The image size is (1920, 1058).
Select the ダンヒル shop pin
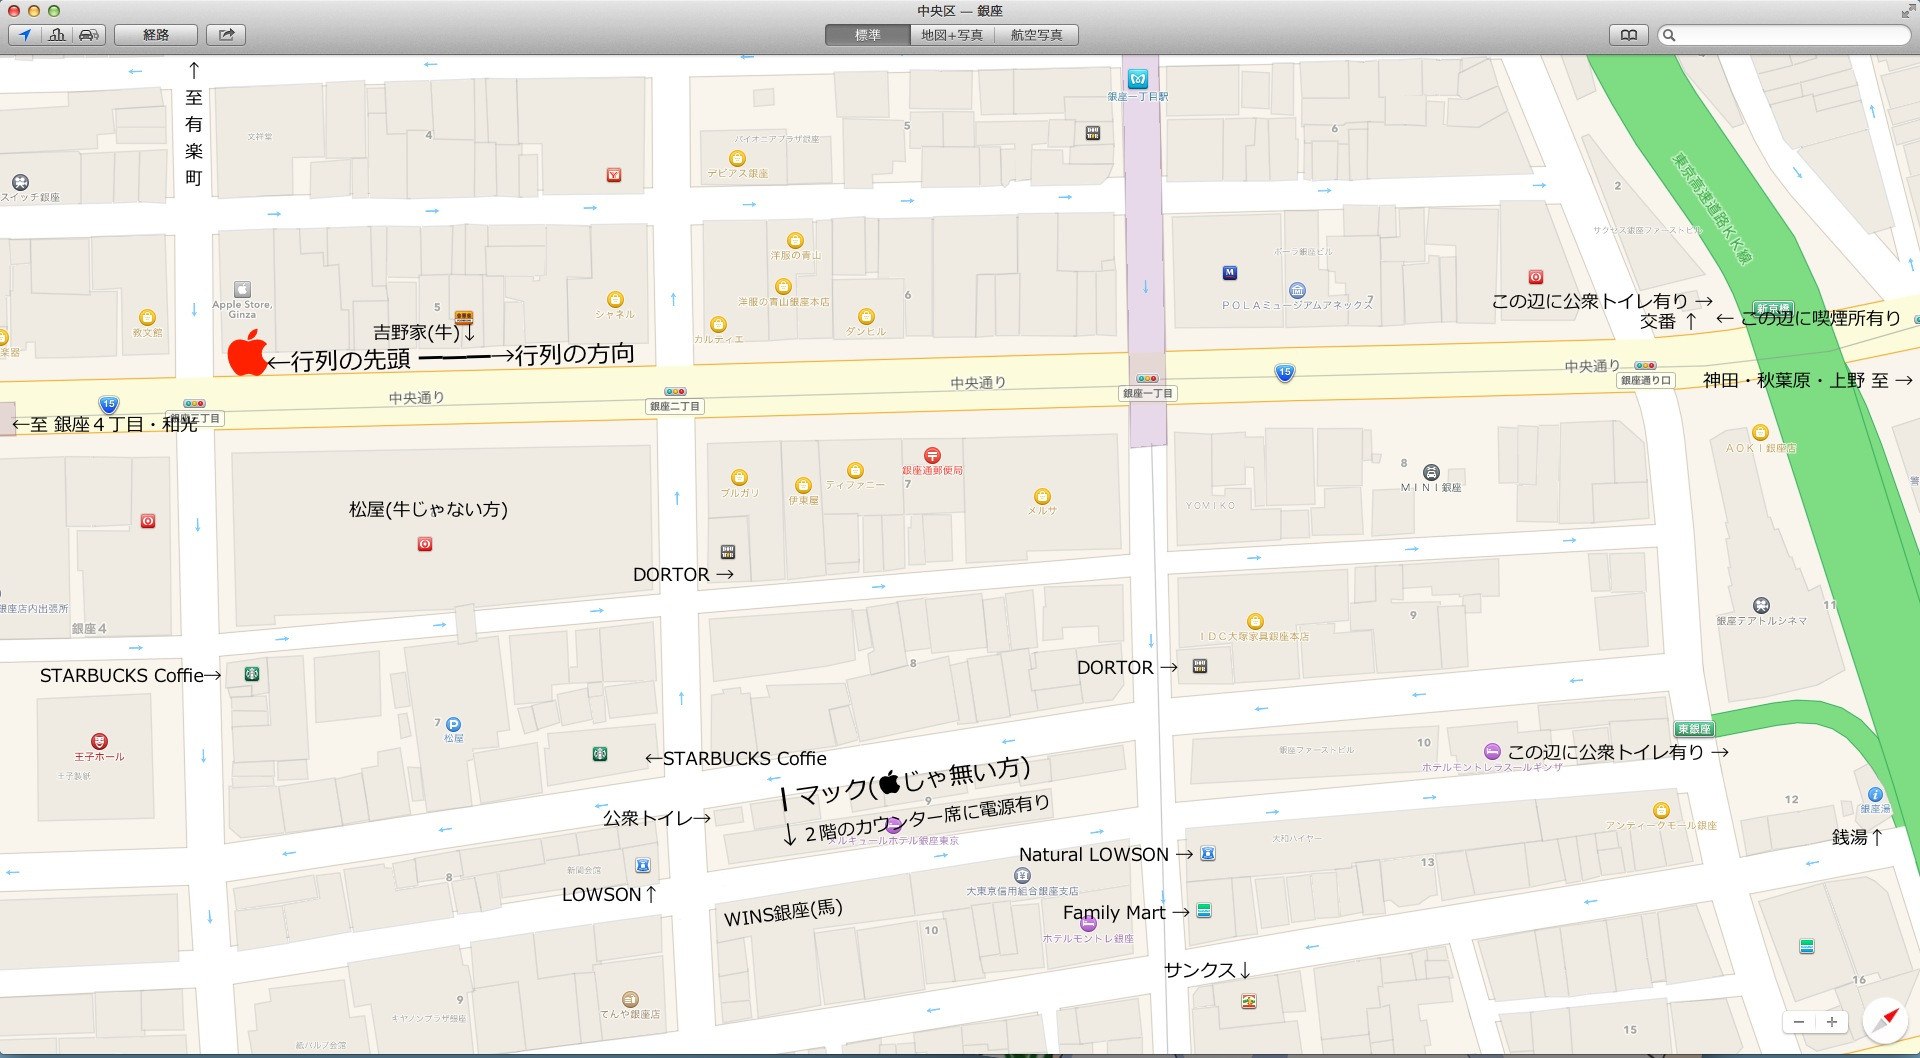(x=866, y=317)
